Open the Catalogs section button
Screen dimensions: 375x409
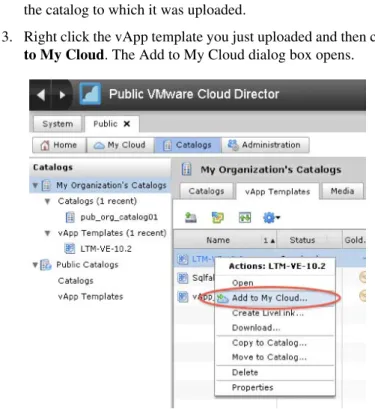(188, 145)
